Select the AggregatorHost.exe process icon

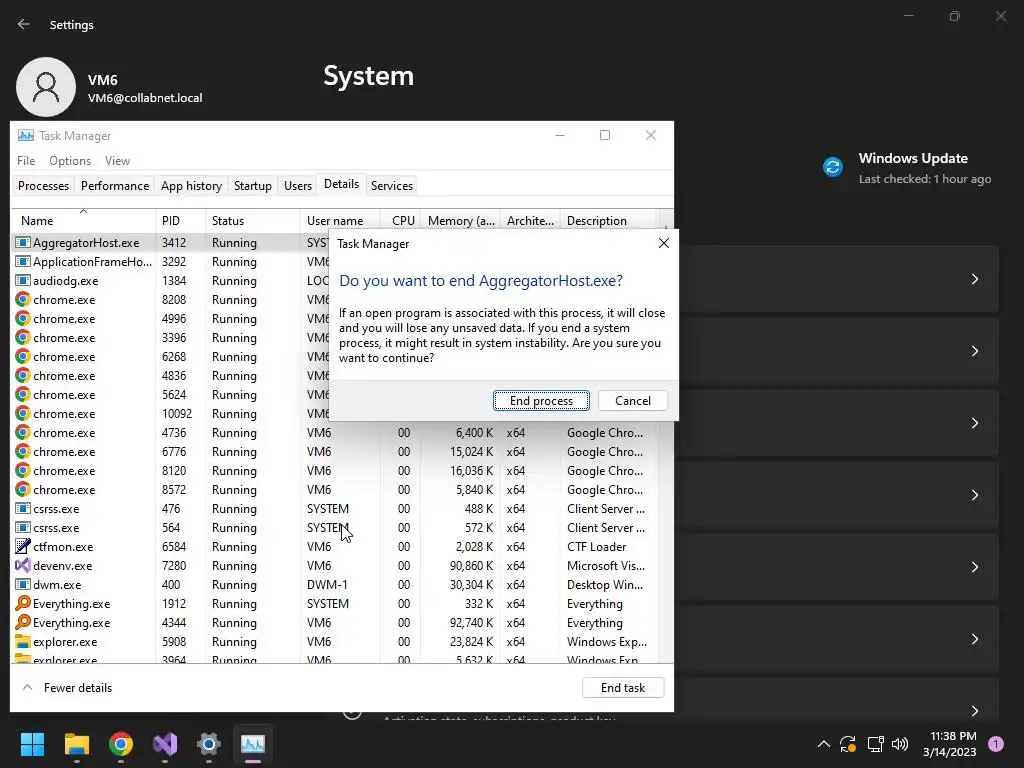pos(23,242)
